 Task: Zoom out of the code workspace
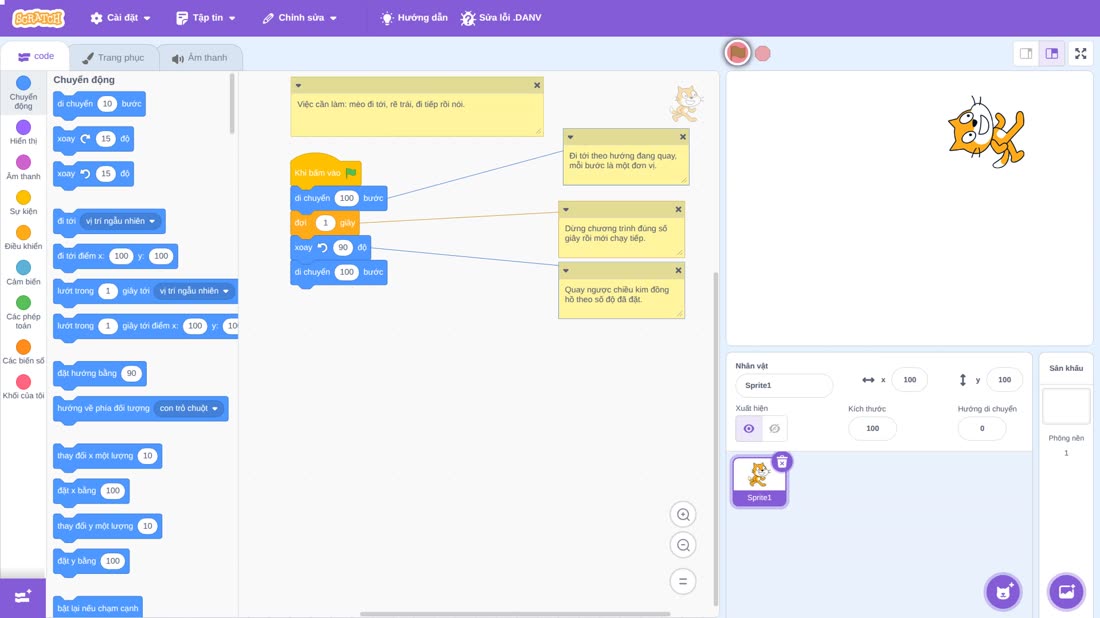point(683,545)
